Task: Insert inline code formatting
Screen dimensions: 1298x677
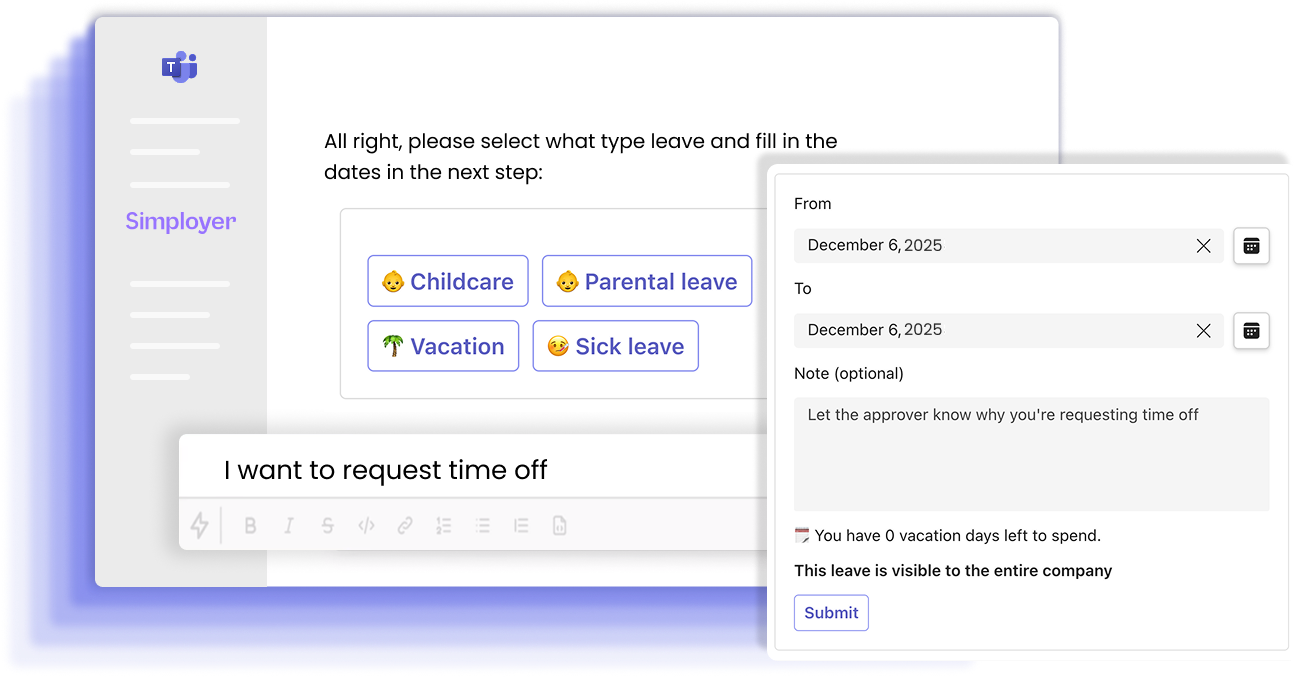Action: pos(366,526)
